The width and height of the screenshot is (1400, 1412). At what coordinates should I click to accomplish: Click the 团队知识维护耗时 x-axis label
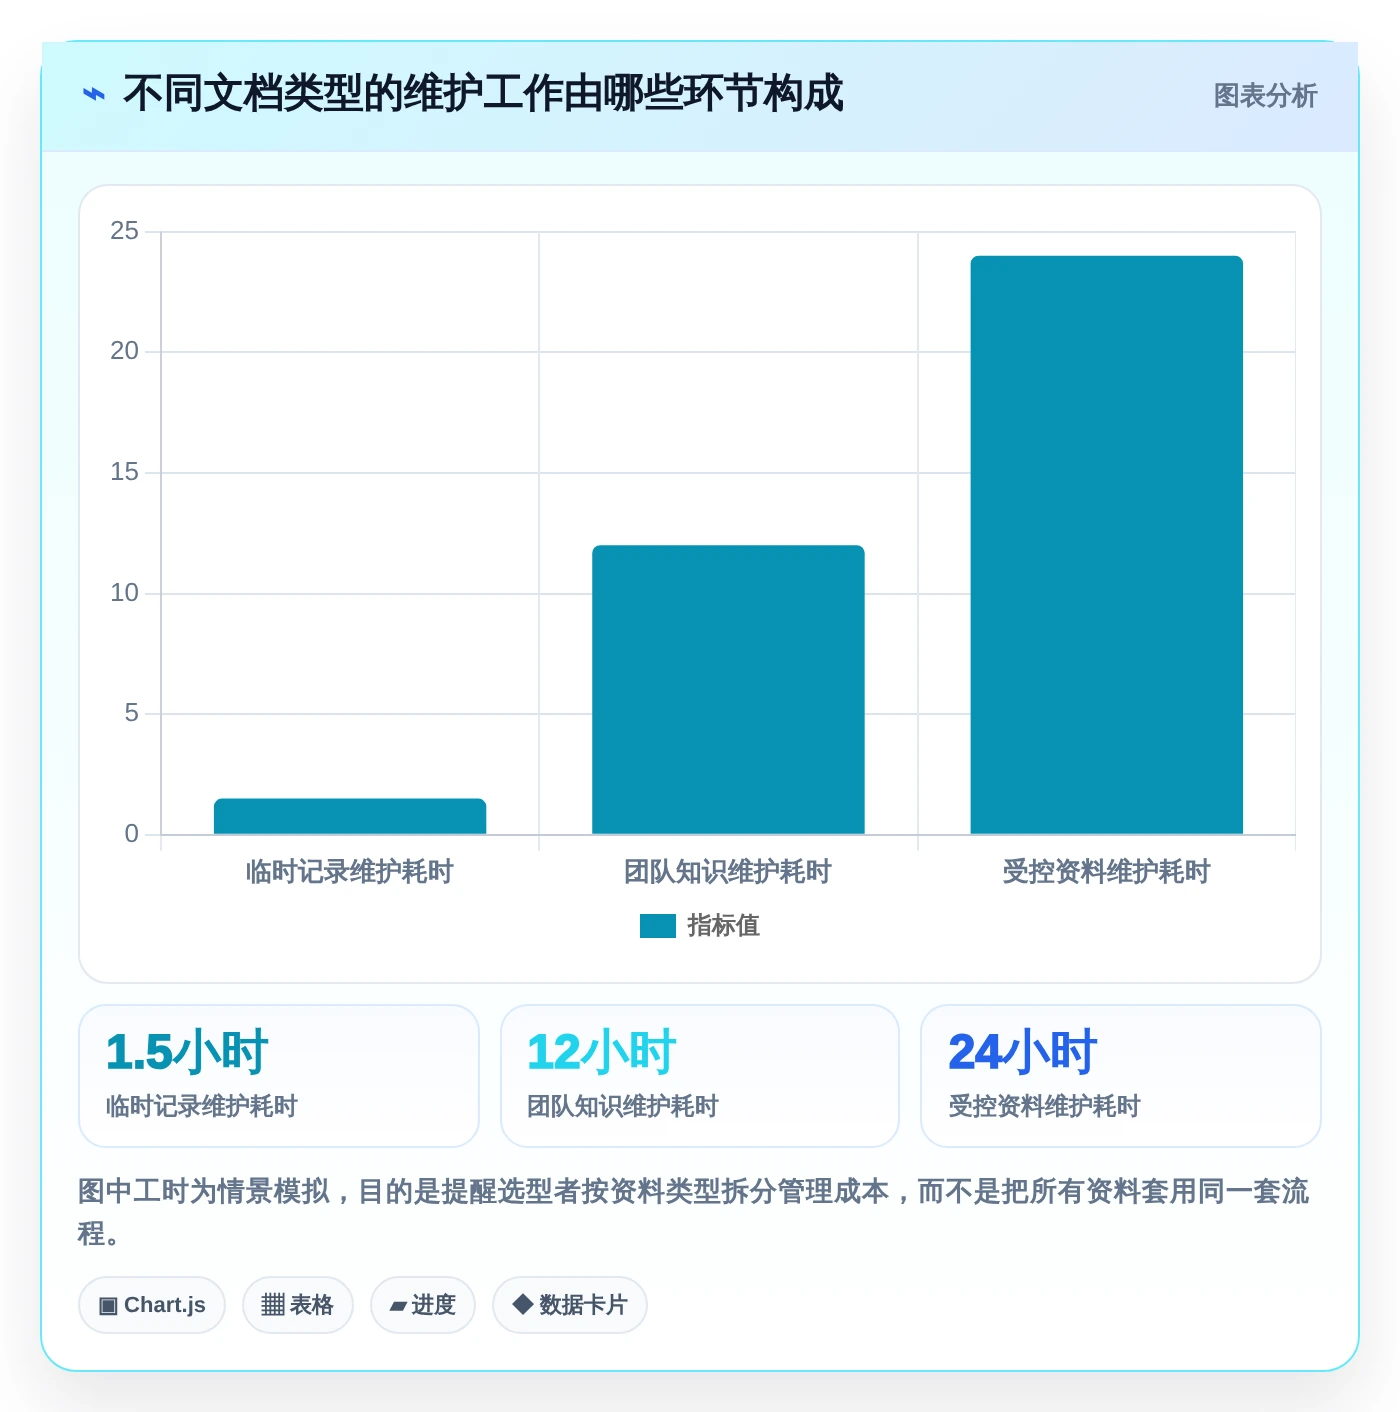coord(728,872)
